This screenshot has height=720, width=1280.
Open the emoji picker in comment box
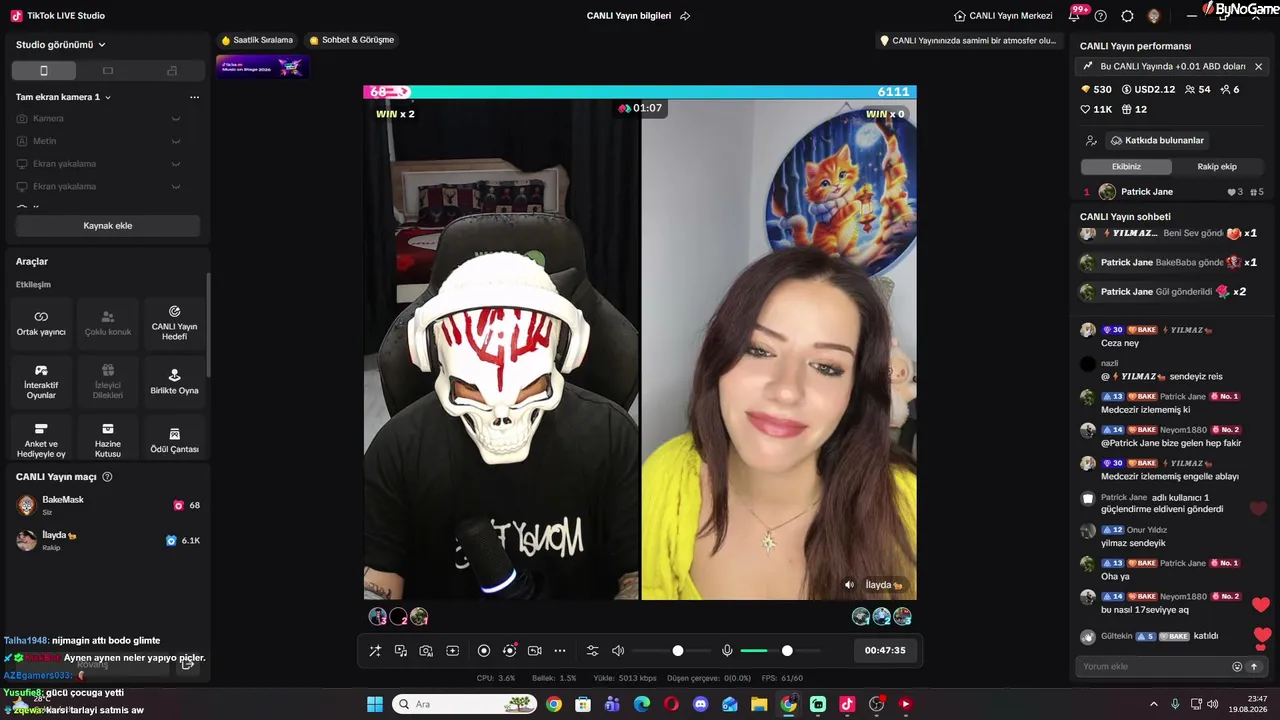(1237, 667)
